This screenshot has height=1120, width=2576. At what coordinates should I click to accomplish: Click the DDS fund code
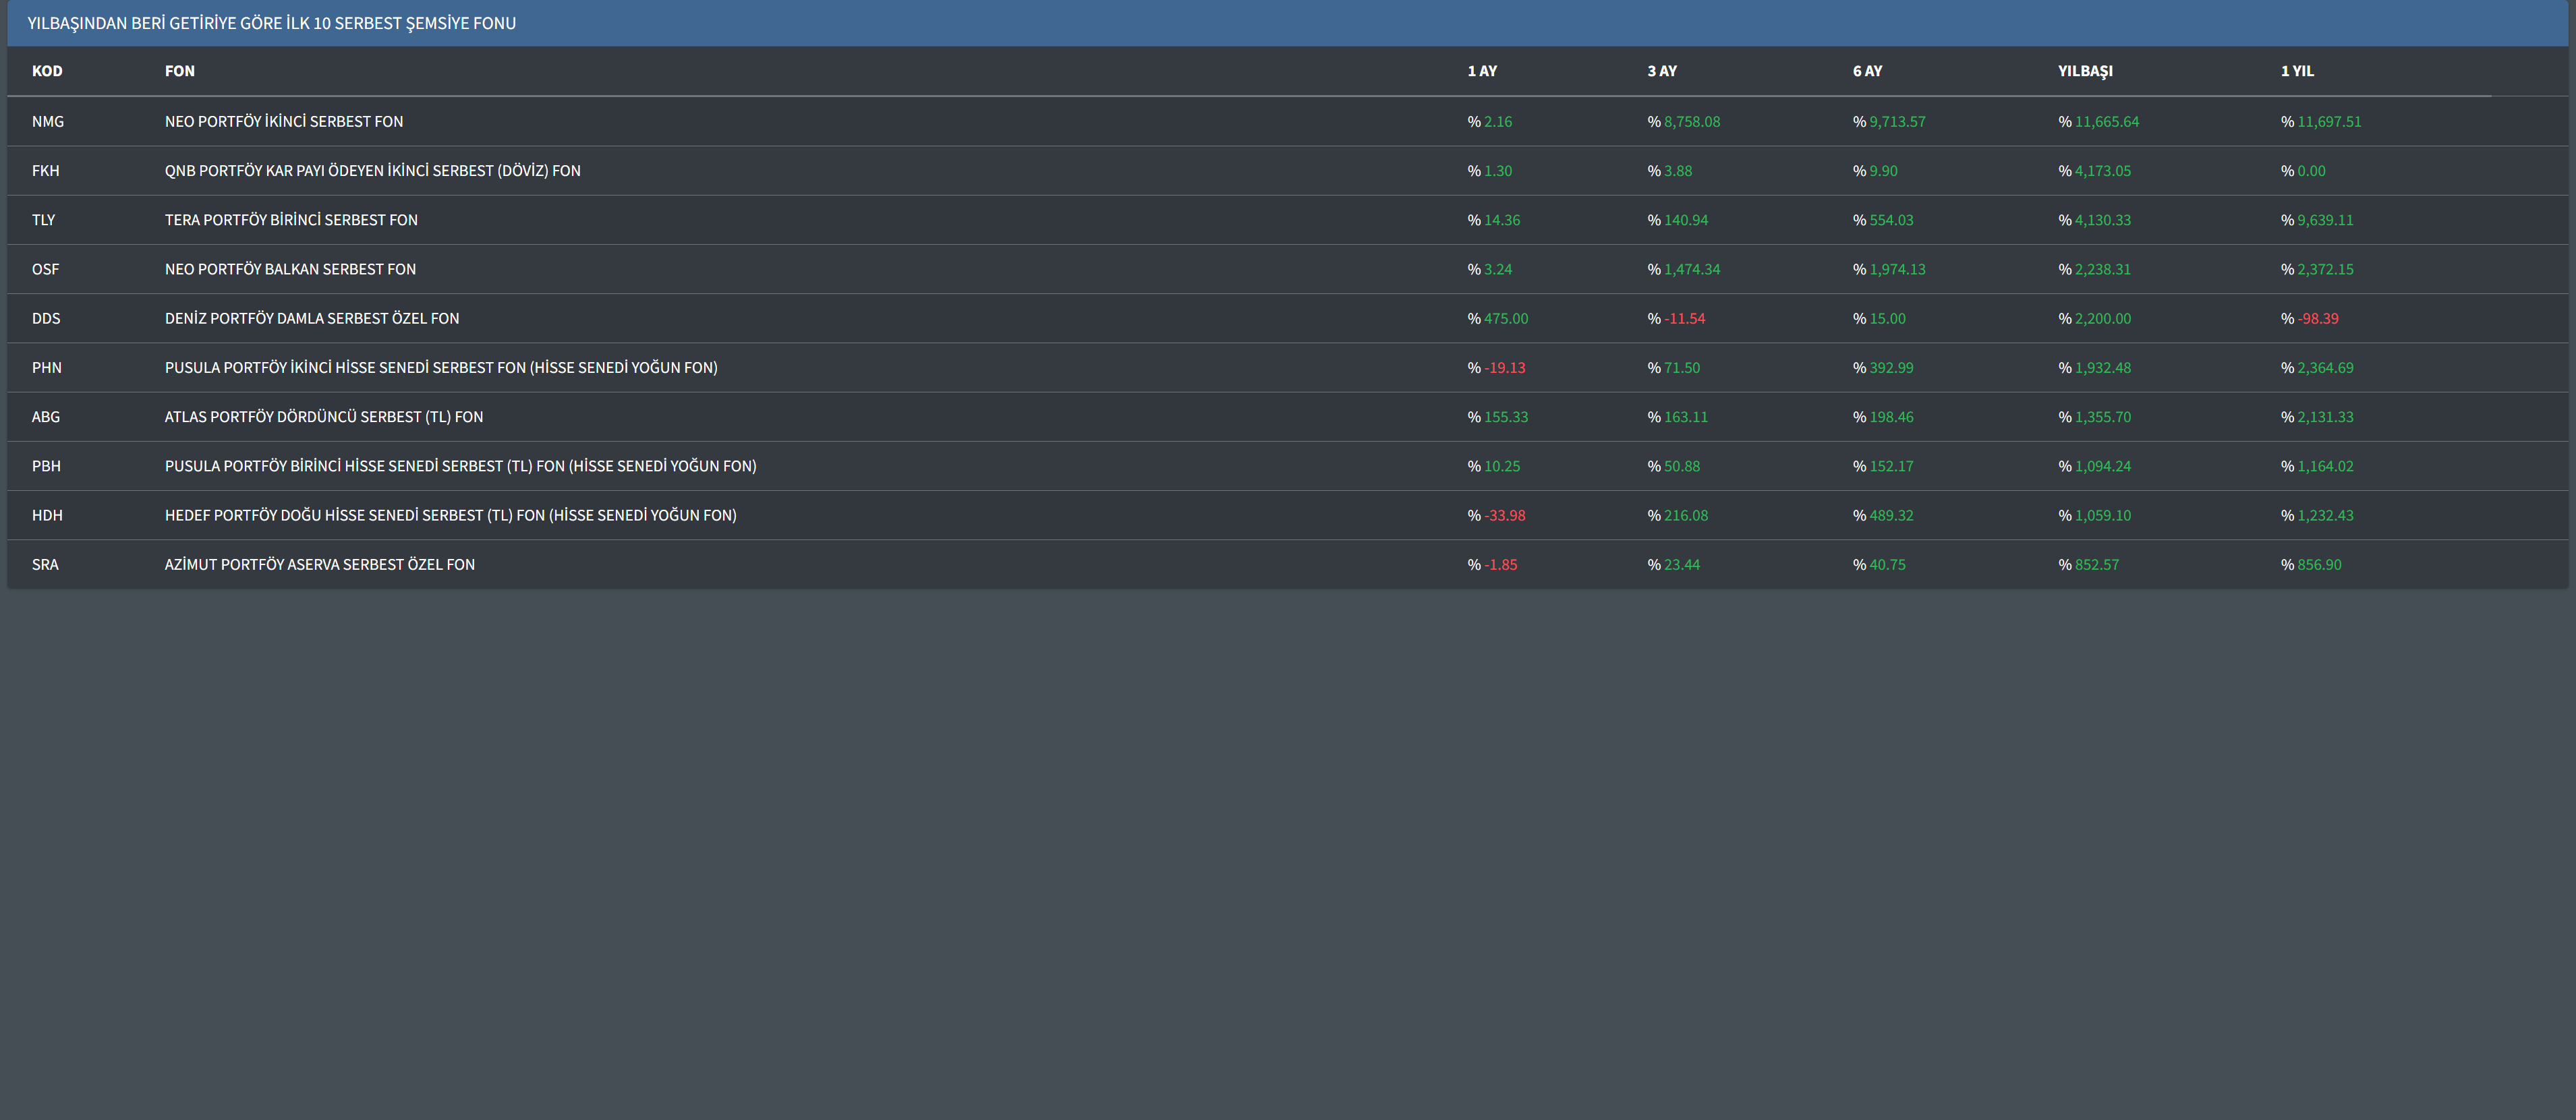(46, 319)
